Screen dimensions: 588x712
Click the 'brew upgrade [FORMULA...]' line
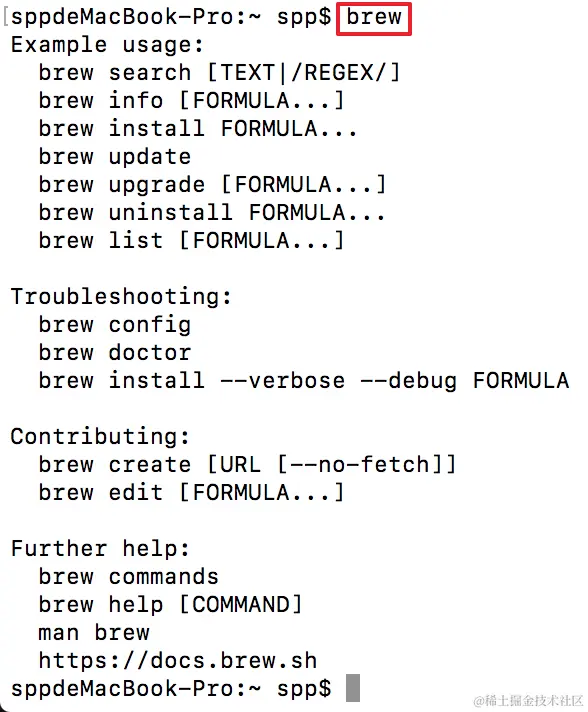[x=212, y=185]
